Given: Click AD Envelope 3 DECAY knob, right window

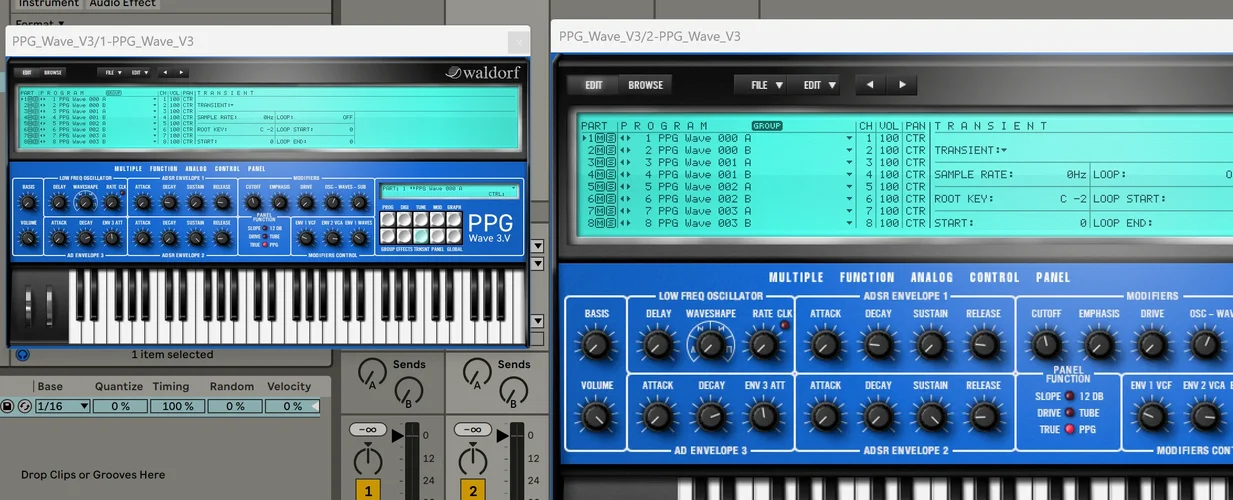Looking at the screenshot, I should click(711, 417).
